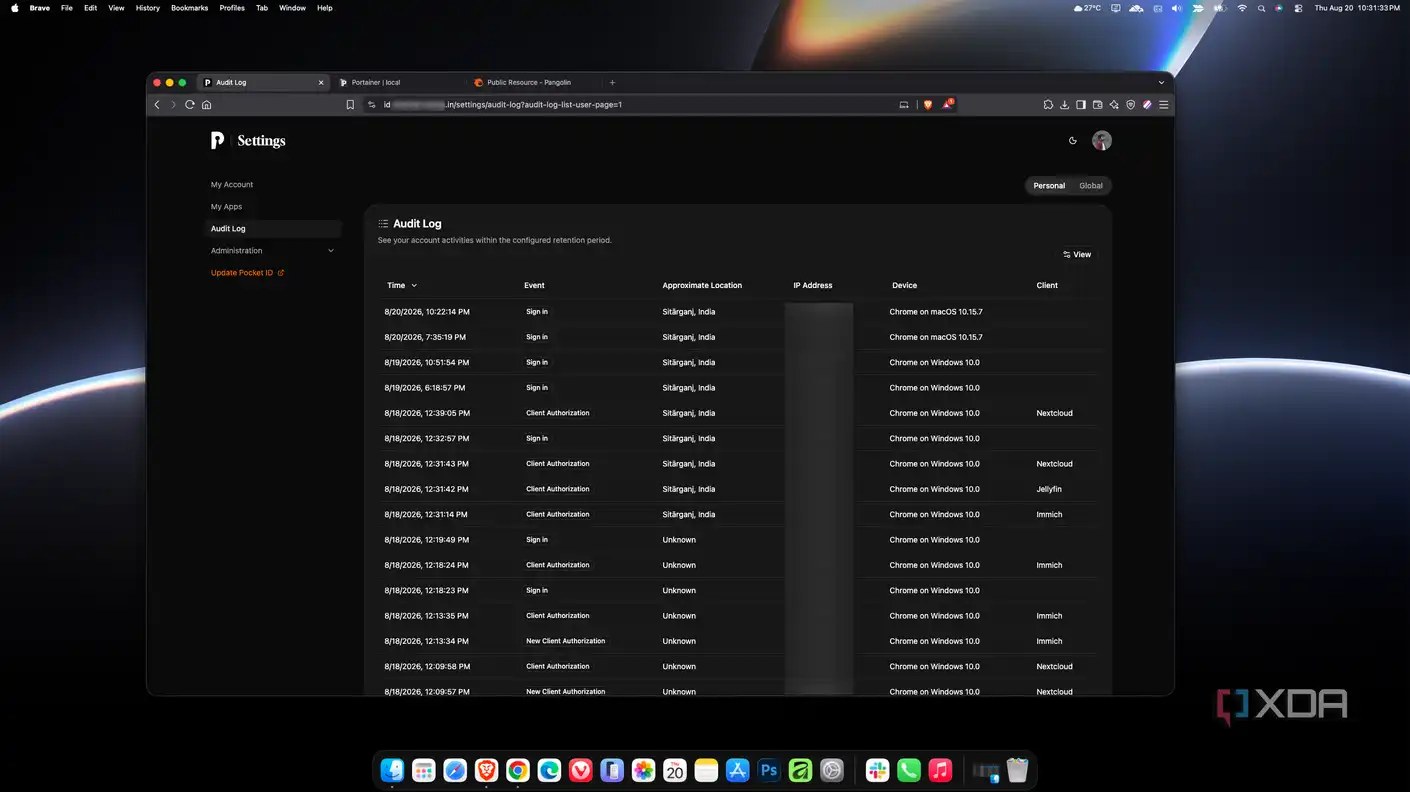The height and width of the screenshot is (792, 1410).
Task: Click the browser home icon
Action: 206,104
